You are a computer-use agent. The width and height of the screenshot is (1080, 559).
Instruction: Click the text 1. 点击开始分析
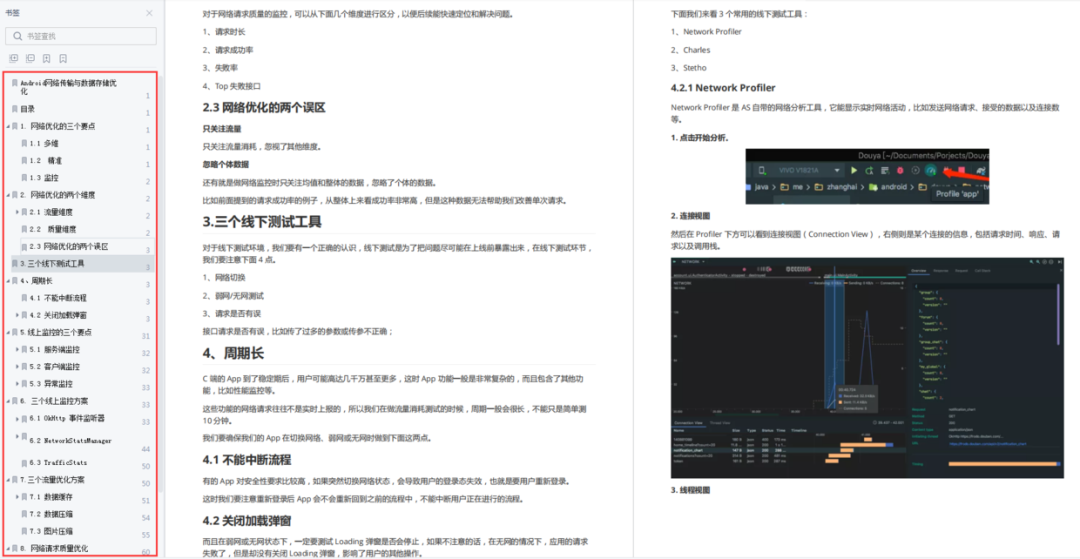pyautogui.click(x=700, y=137)
